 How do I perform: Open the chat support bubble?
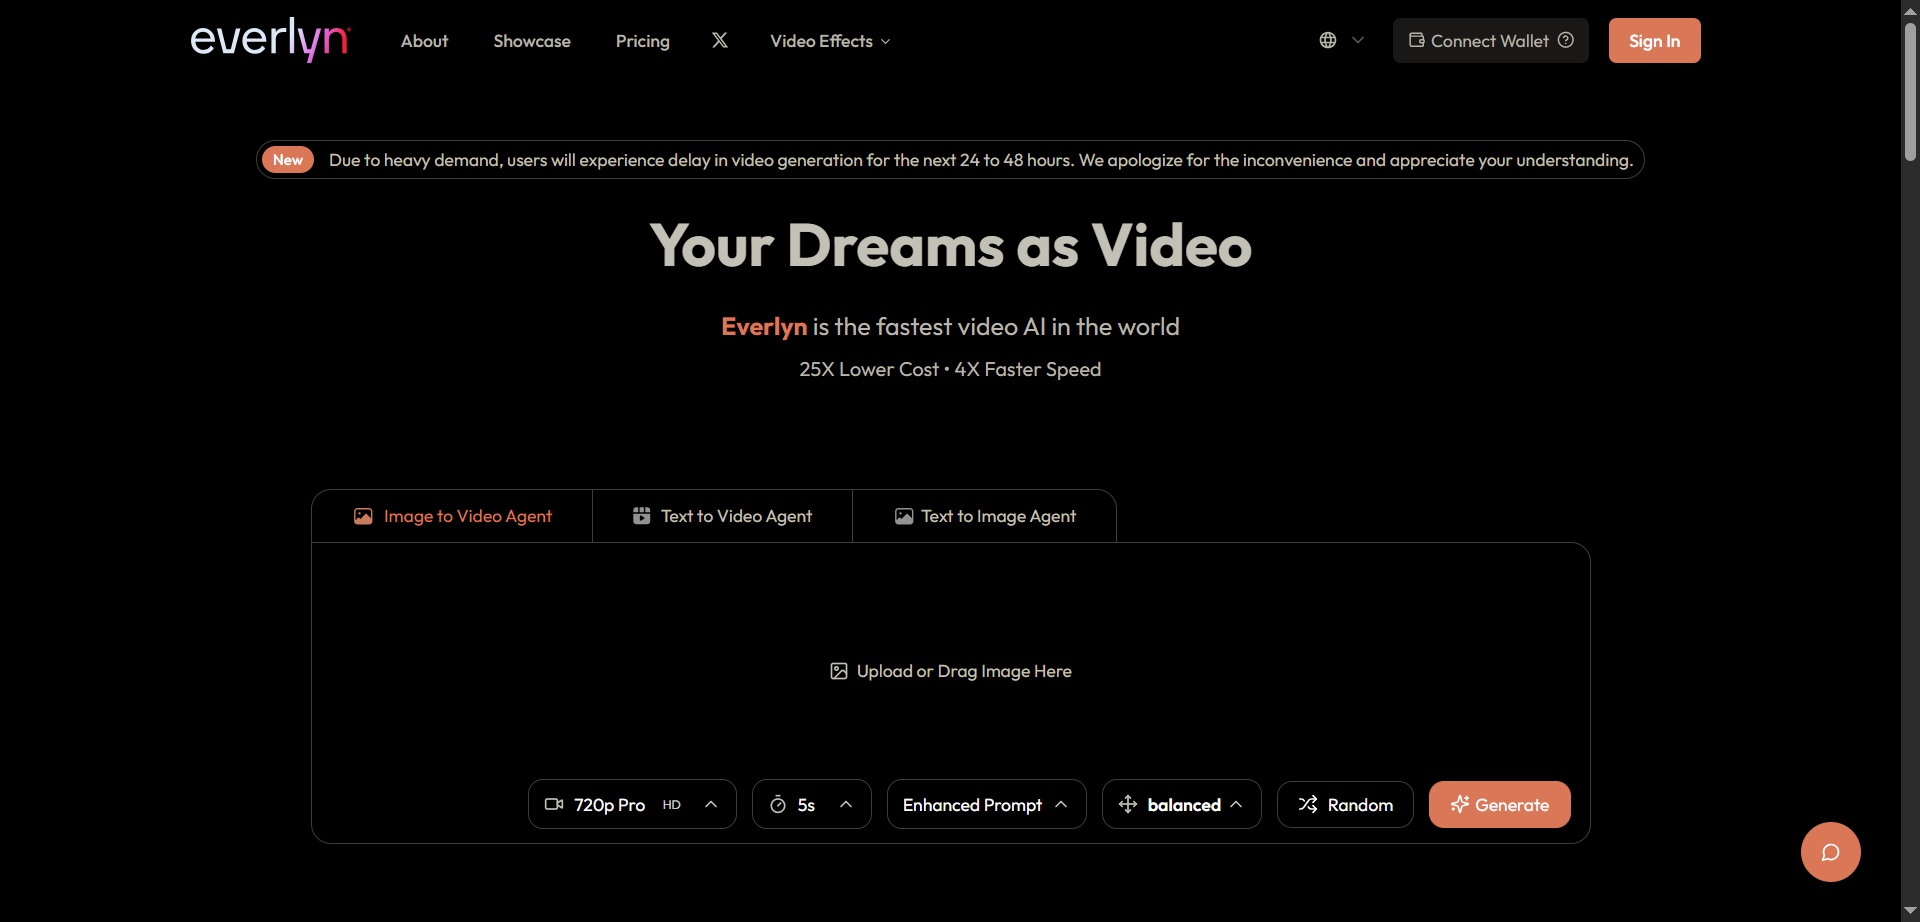tap(1831, 852)
